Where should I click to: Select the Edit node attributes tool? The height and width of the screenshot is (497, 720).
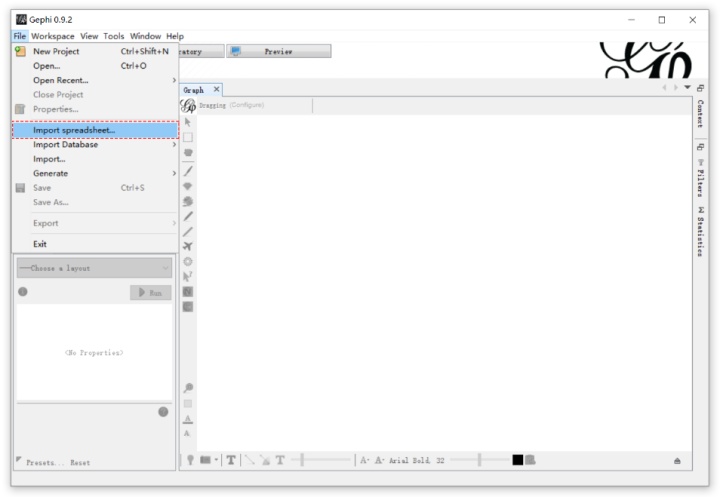tap(187, 277)
